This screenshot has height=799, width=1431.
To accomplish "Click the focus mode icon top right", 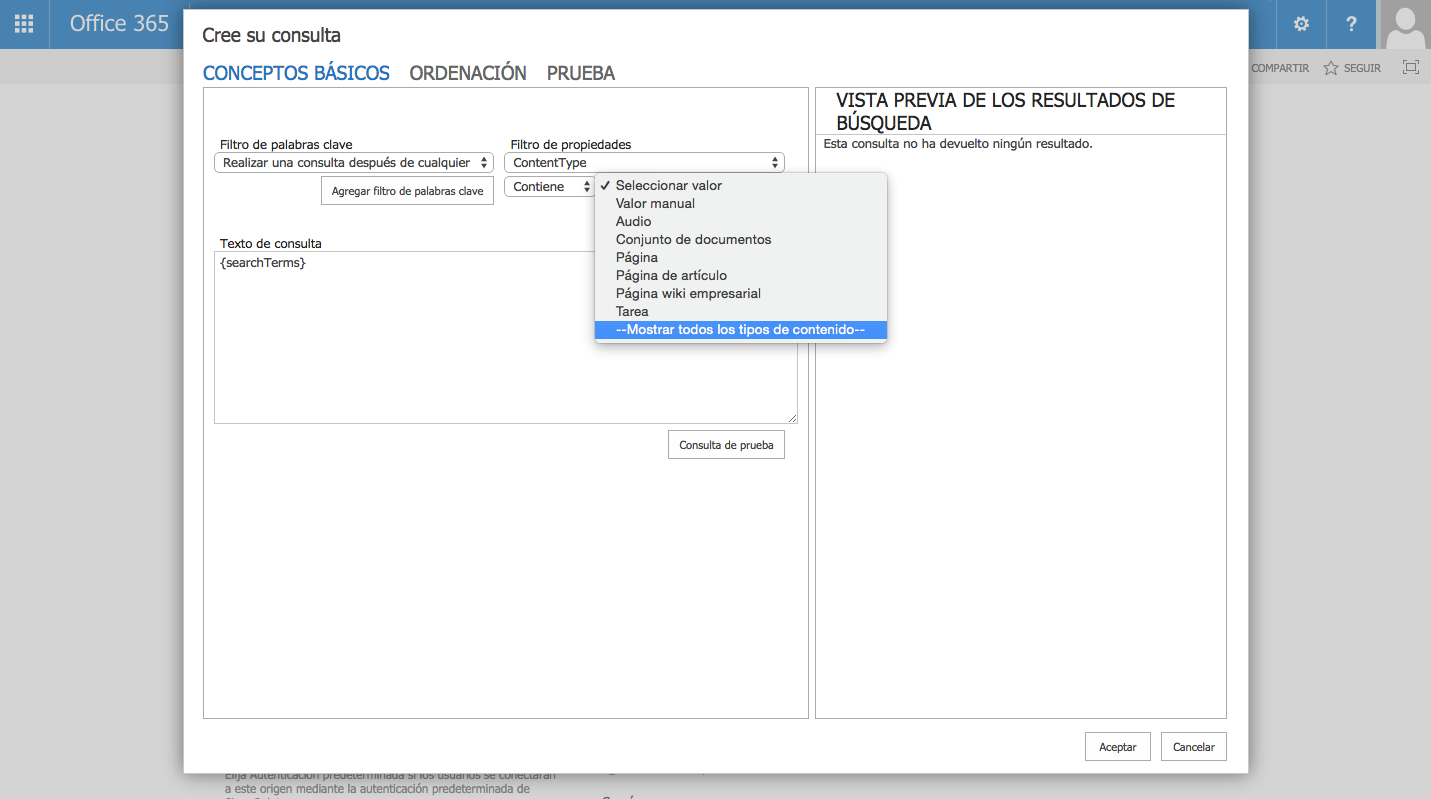I will click(1410, 66).
